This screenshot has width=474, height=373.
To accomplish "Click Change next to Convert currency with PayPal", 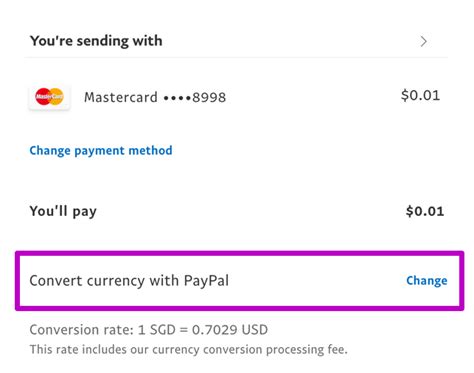I will click(x=427, y=281).
